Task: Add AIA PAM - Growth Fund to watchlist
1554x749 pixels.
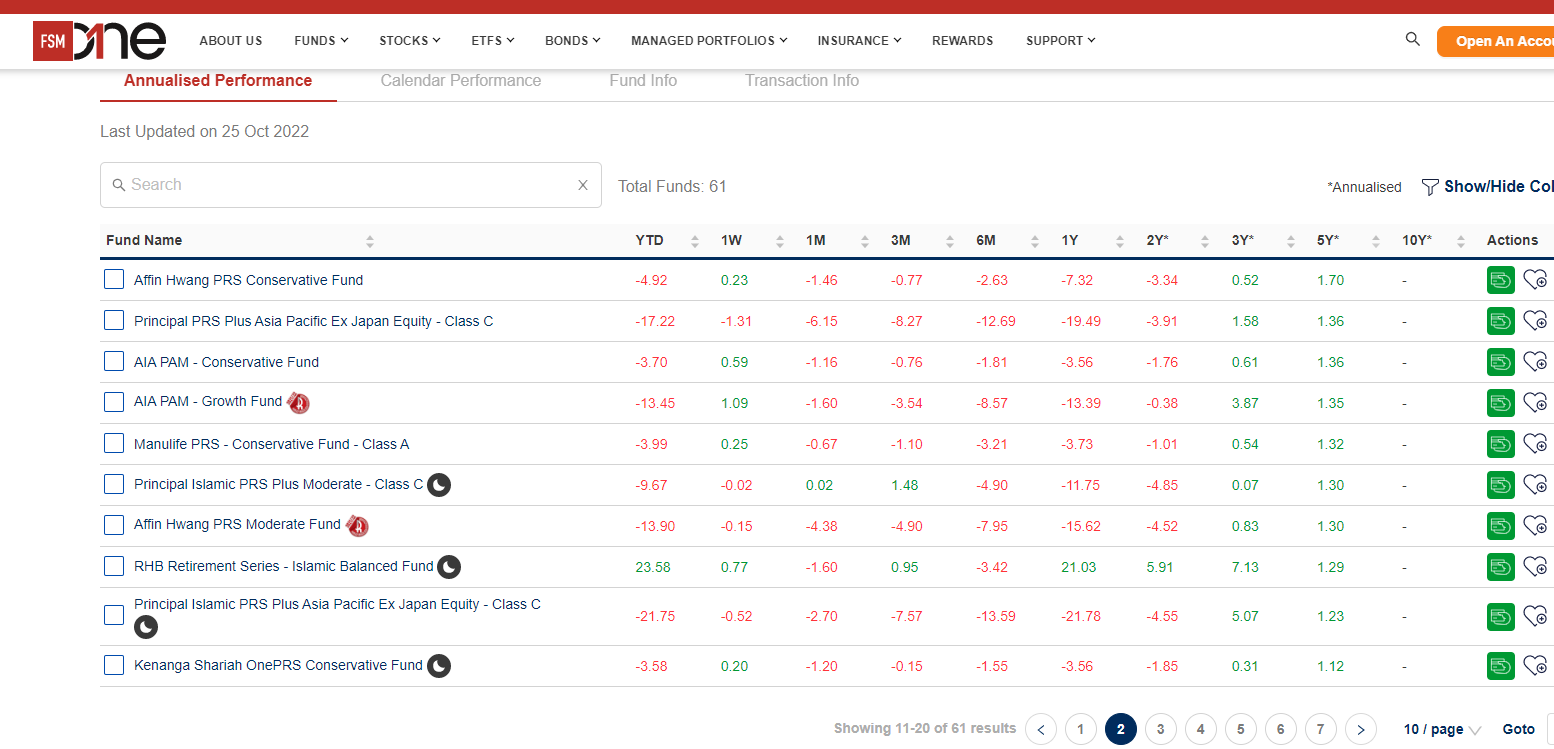Action: [x=1535, y=403]
